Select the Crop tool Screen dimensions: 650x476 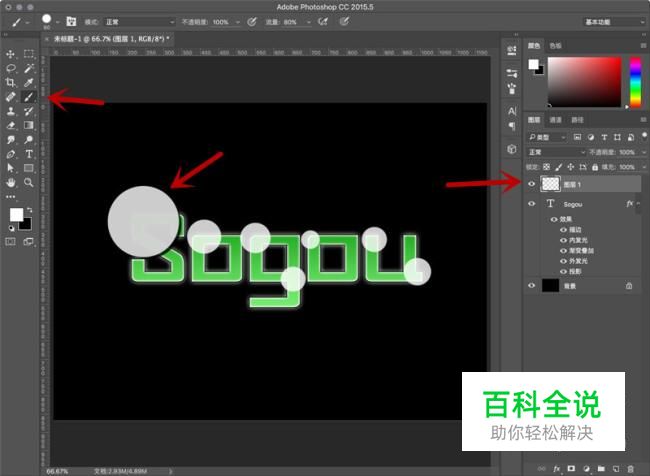(10, 83)
